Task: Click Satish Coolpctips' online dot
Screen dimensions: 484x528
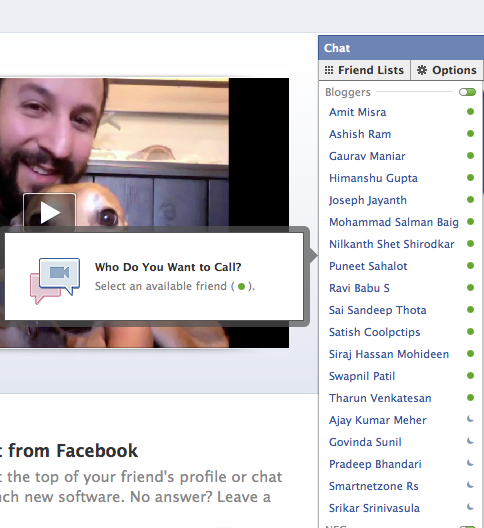Action: click(471, 332)
